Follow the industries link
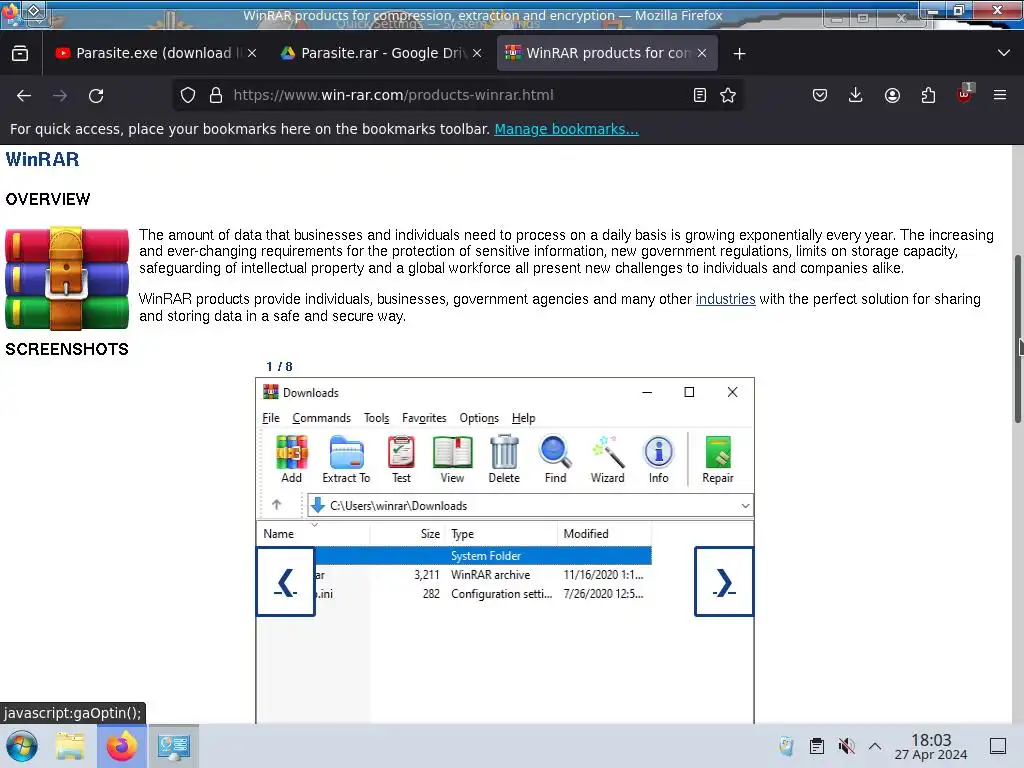1024x768 pixels. [x=726, y=299]
